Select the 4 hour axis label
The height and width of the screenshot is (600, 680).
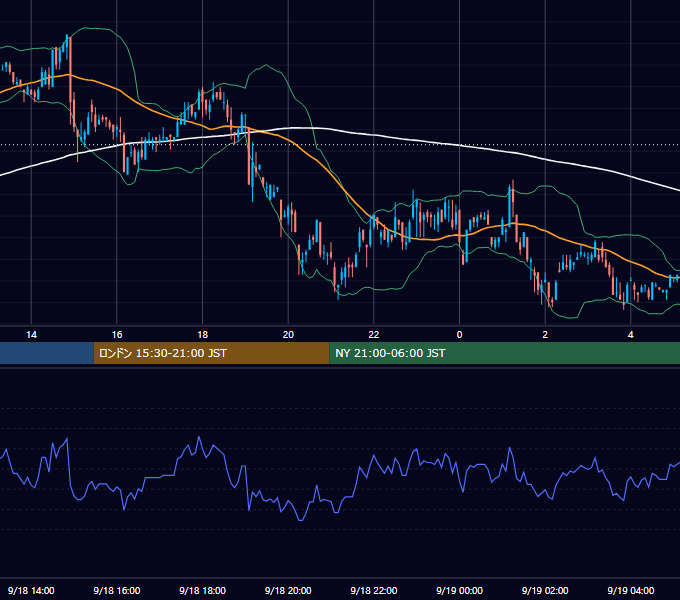coord(631,335)
